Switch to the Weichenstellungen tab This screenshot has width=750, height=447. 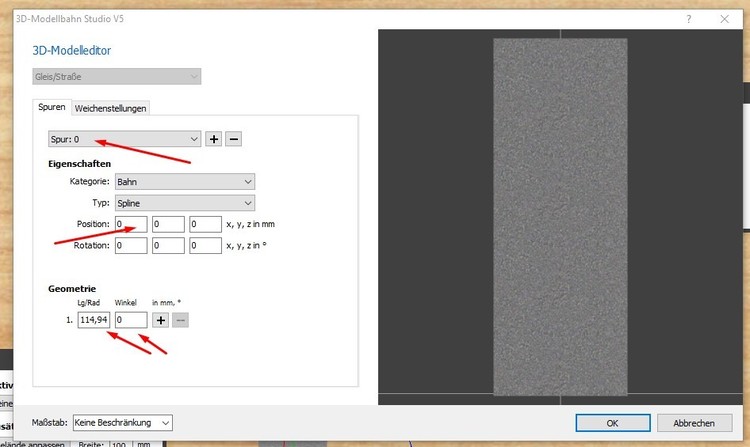coord(110,109)
